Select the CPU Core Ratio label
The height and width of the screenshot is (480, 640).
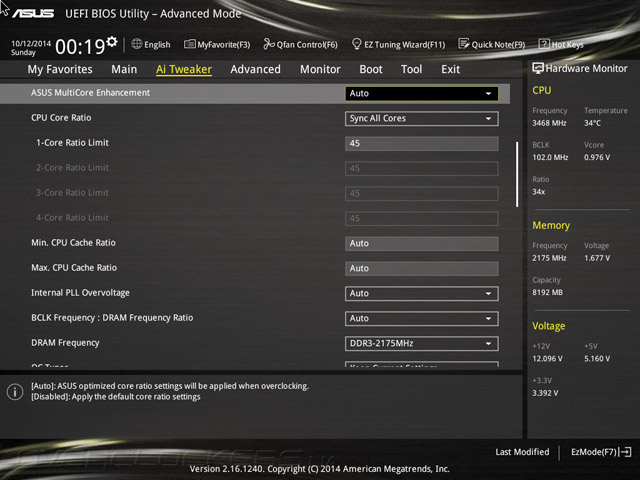(x=61, y=118)
